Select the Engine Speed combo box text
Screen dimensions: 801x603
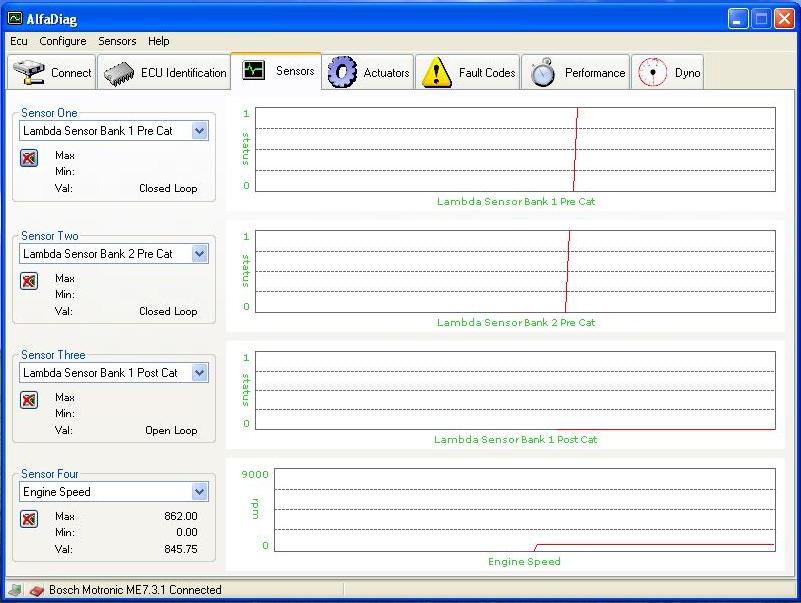coord(57,492)
